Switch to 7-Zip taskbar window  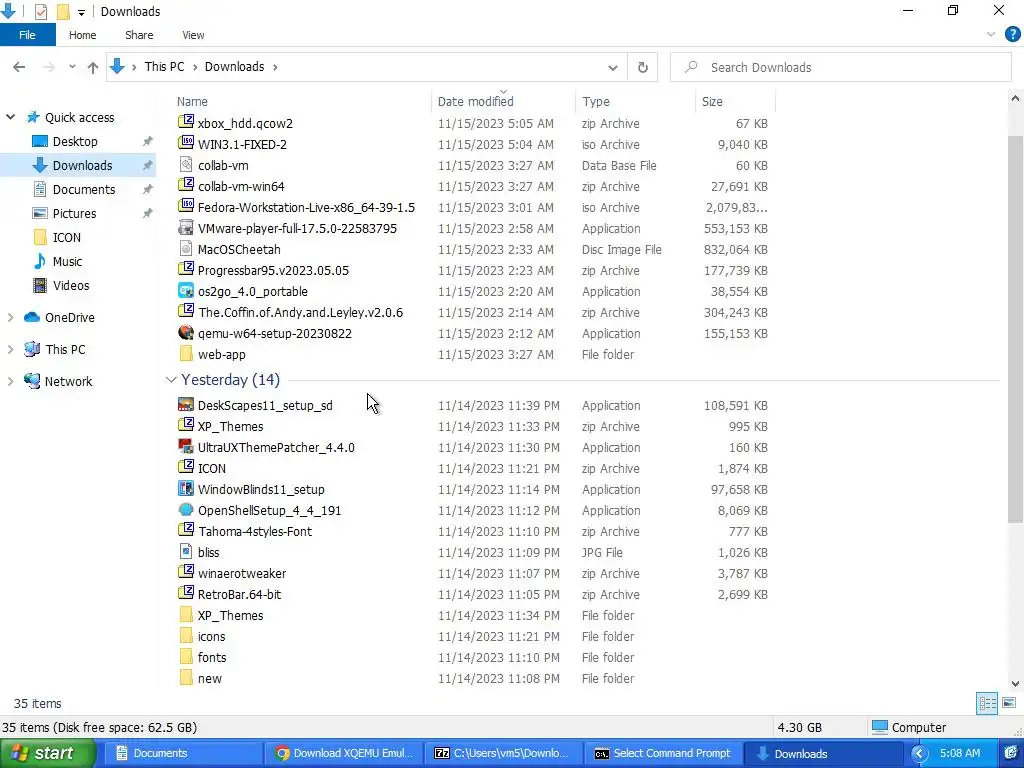pos(503,753)
